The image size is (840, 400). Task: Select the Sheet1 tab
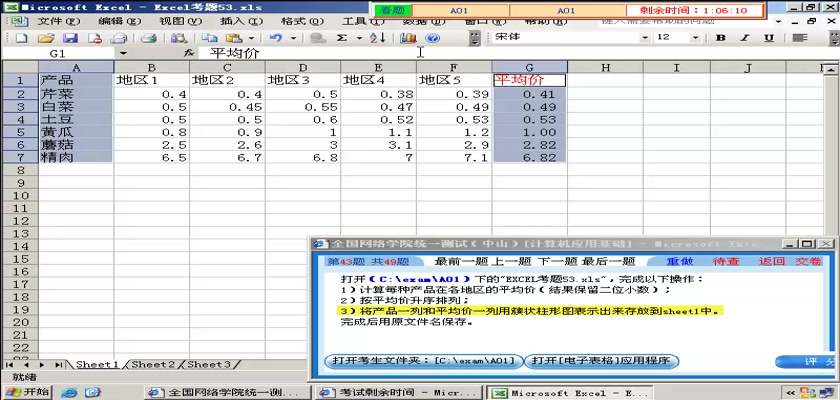click(x=97, y=365)
